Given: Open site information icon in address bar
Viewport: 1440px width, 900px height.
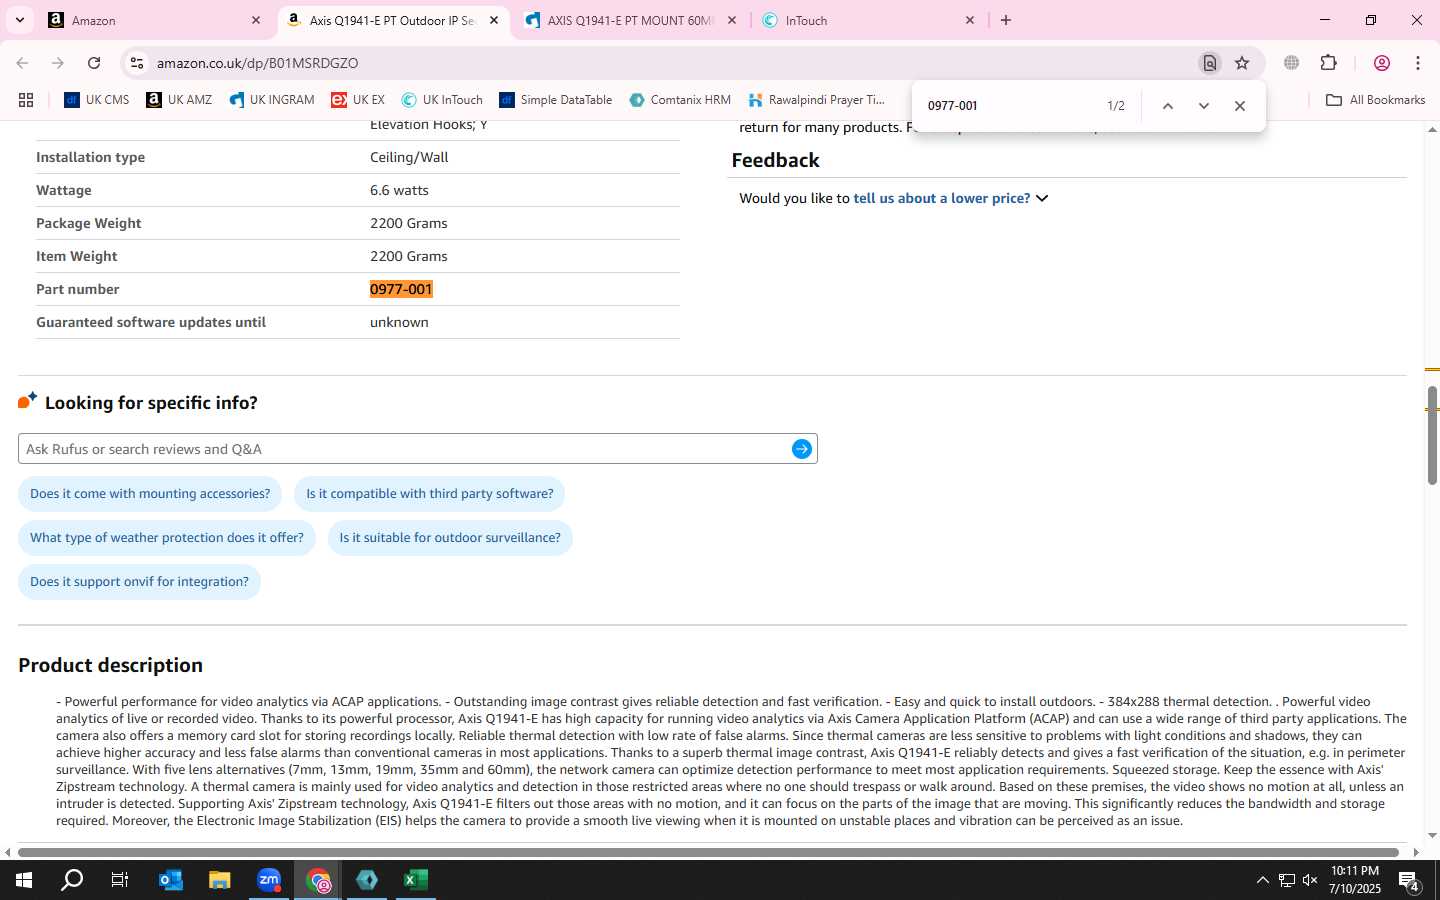Looking at the screenshot, I should click(137, 63).
